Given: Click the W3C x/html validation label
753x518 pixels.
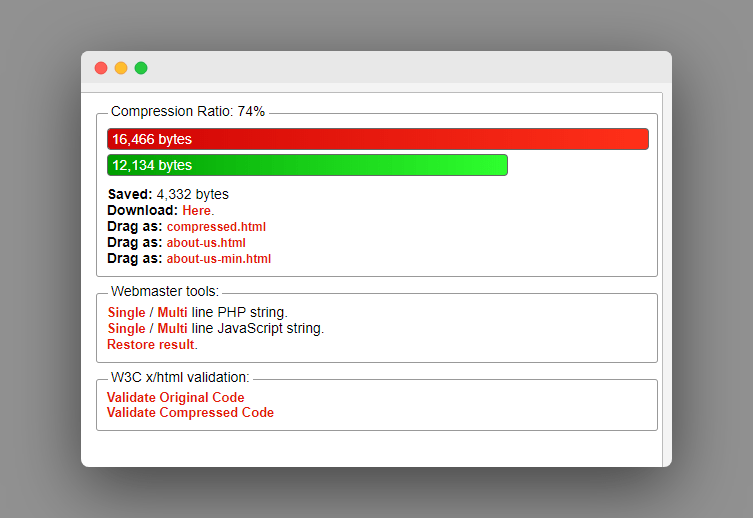Looking at the screenshot, I should (180, 377).
